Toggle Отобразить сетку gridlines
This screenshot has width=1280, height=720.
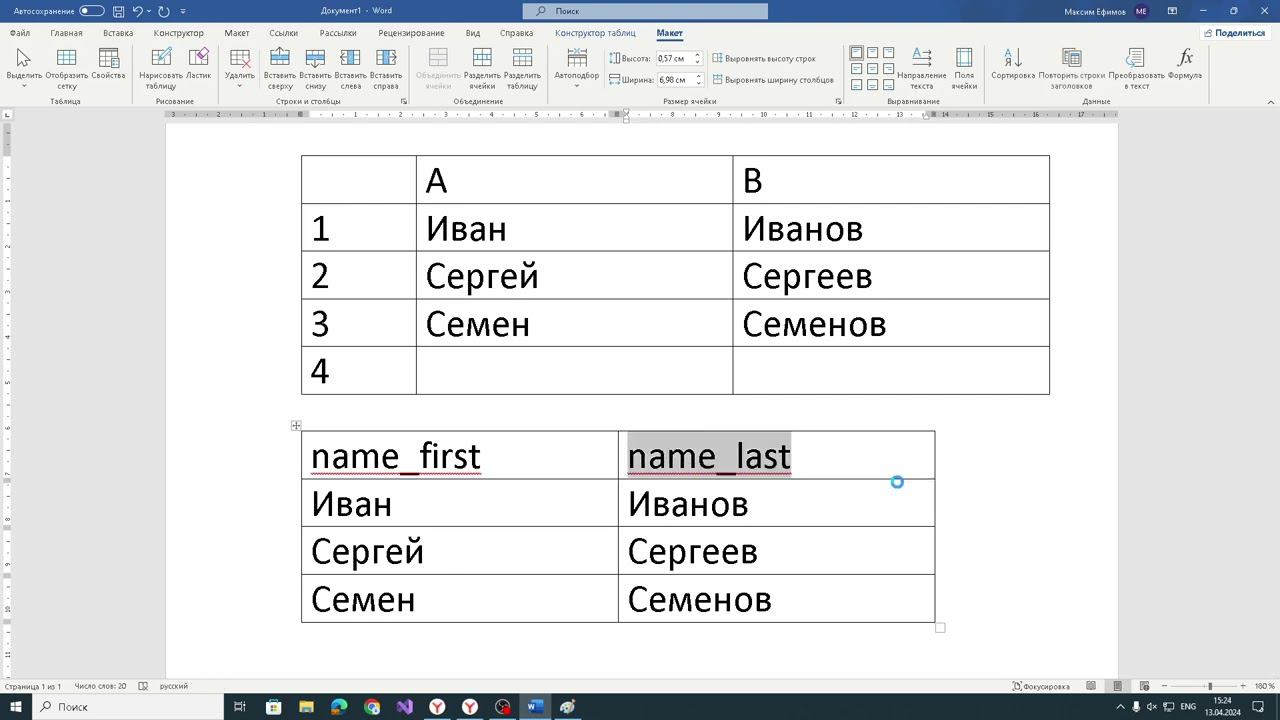(x=67, y=68)
